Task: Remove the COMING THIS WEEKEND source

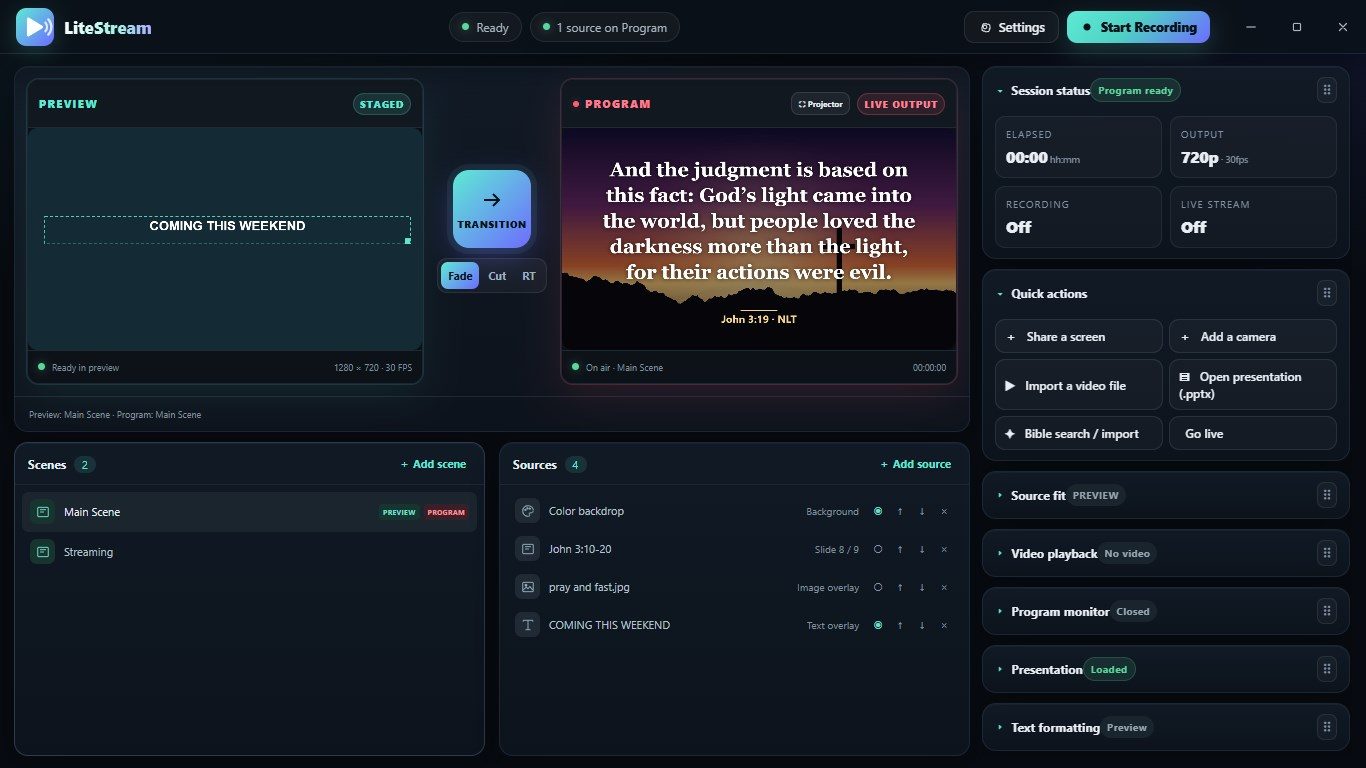Action: click(944, 625)
